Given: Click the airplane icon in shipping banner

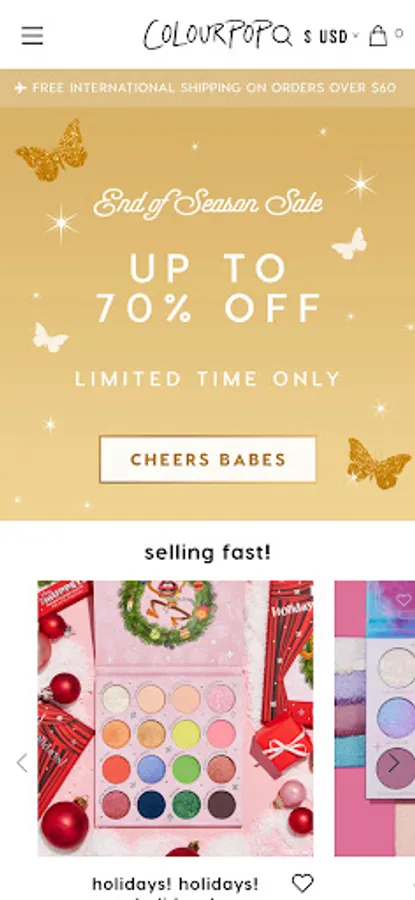Looking at the screenshot, I should (21, 88).
